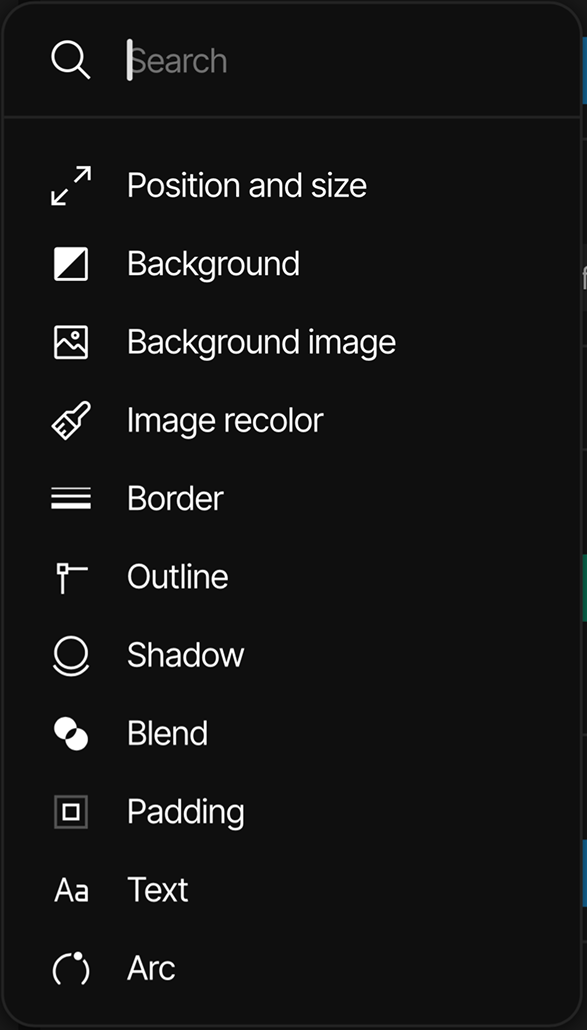The height and width of the screenshot is (1030, 587).
Task: Click the magnifying glass search icon
Action: coord(70,60)
